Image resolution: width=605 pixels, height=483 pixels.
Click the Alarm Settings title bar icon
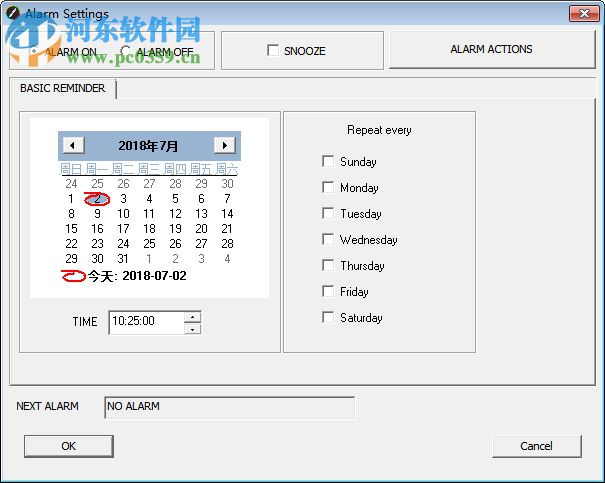click(x=13, y=13)
